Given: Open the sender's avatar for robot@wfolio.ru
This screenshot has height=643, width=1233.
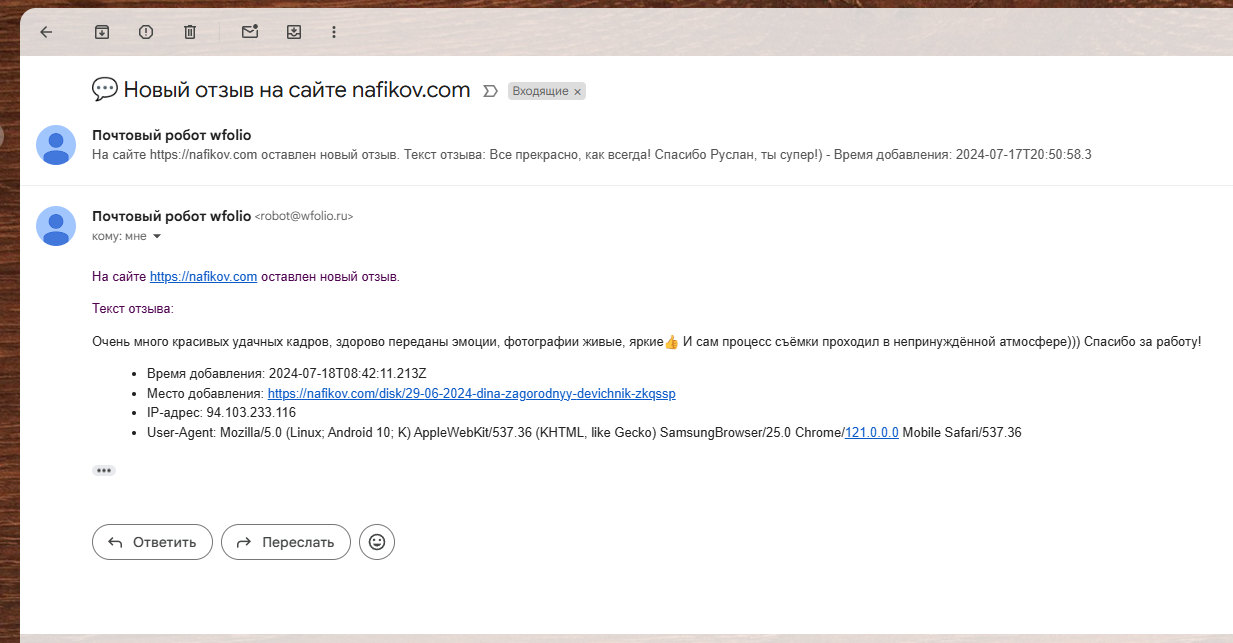Looking at the screenshot, I should coord(56,226).
